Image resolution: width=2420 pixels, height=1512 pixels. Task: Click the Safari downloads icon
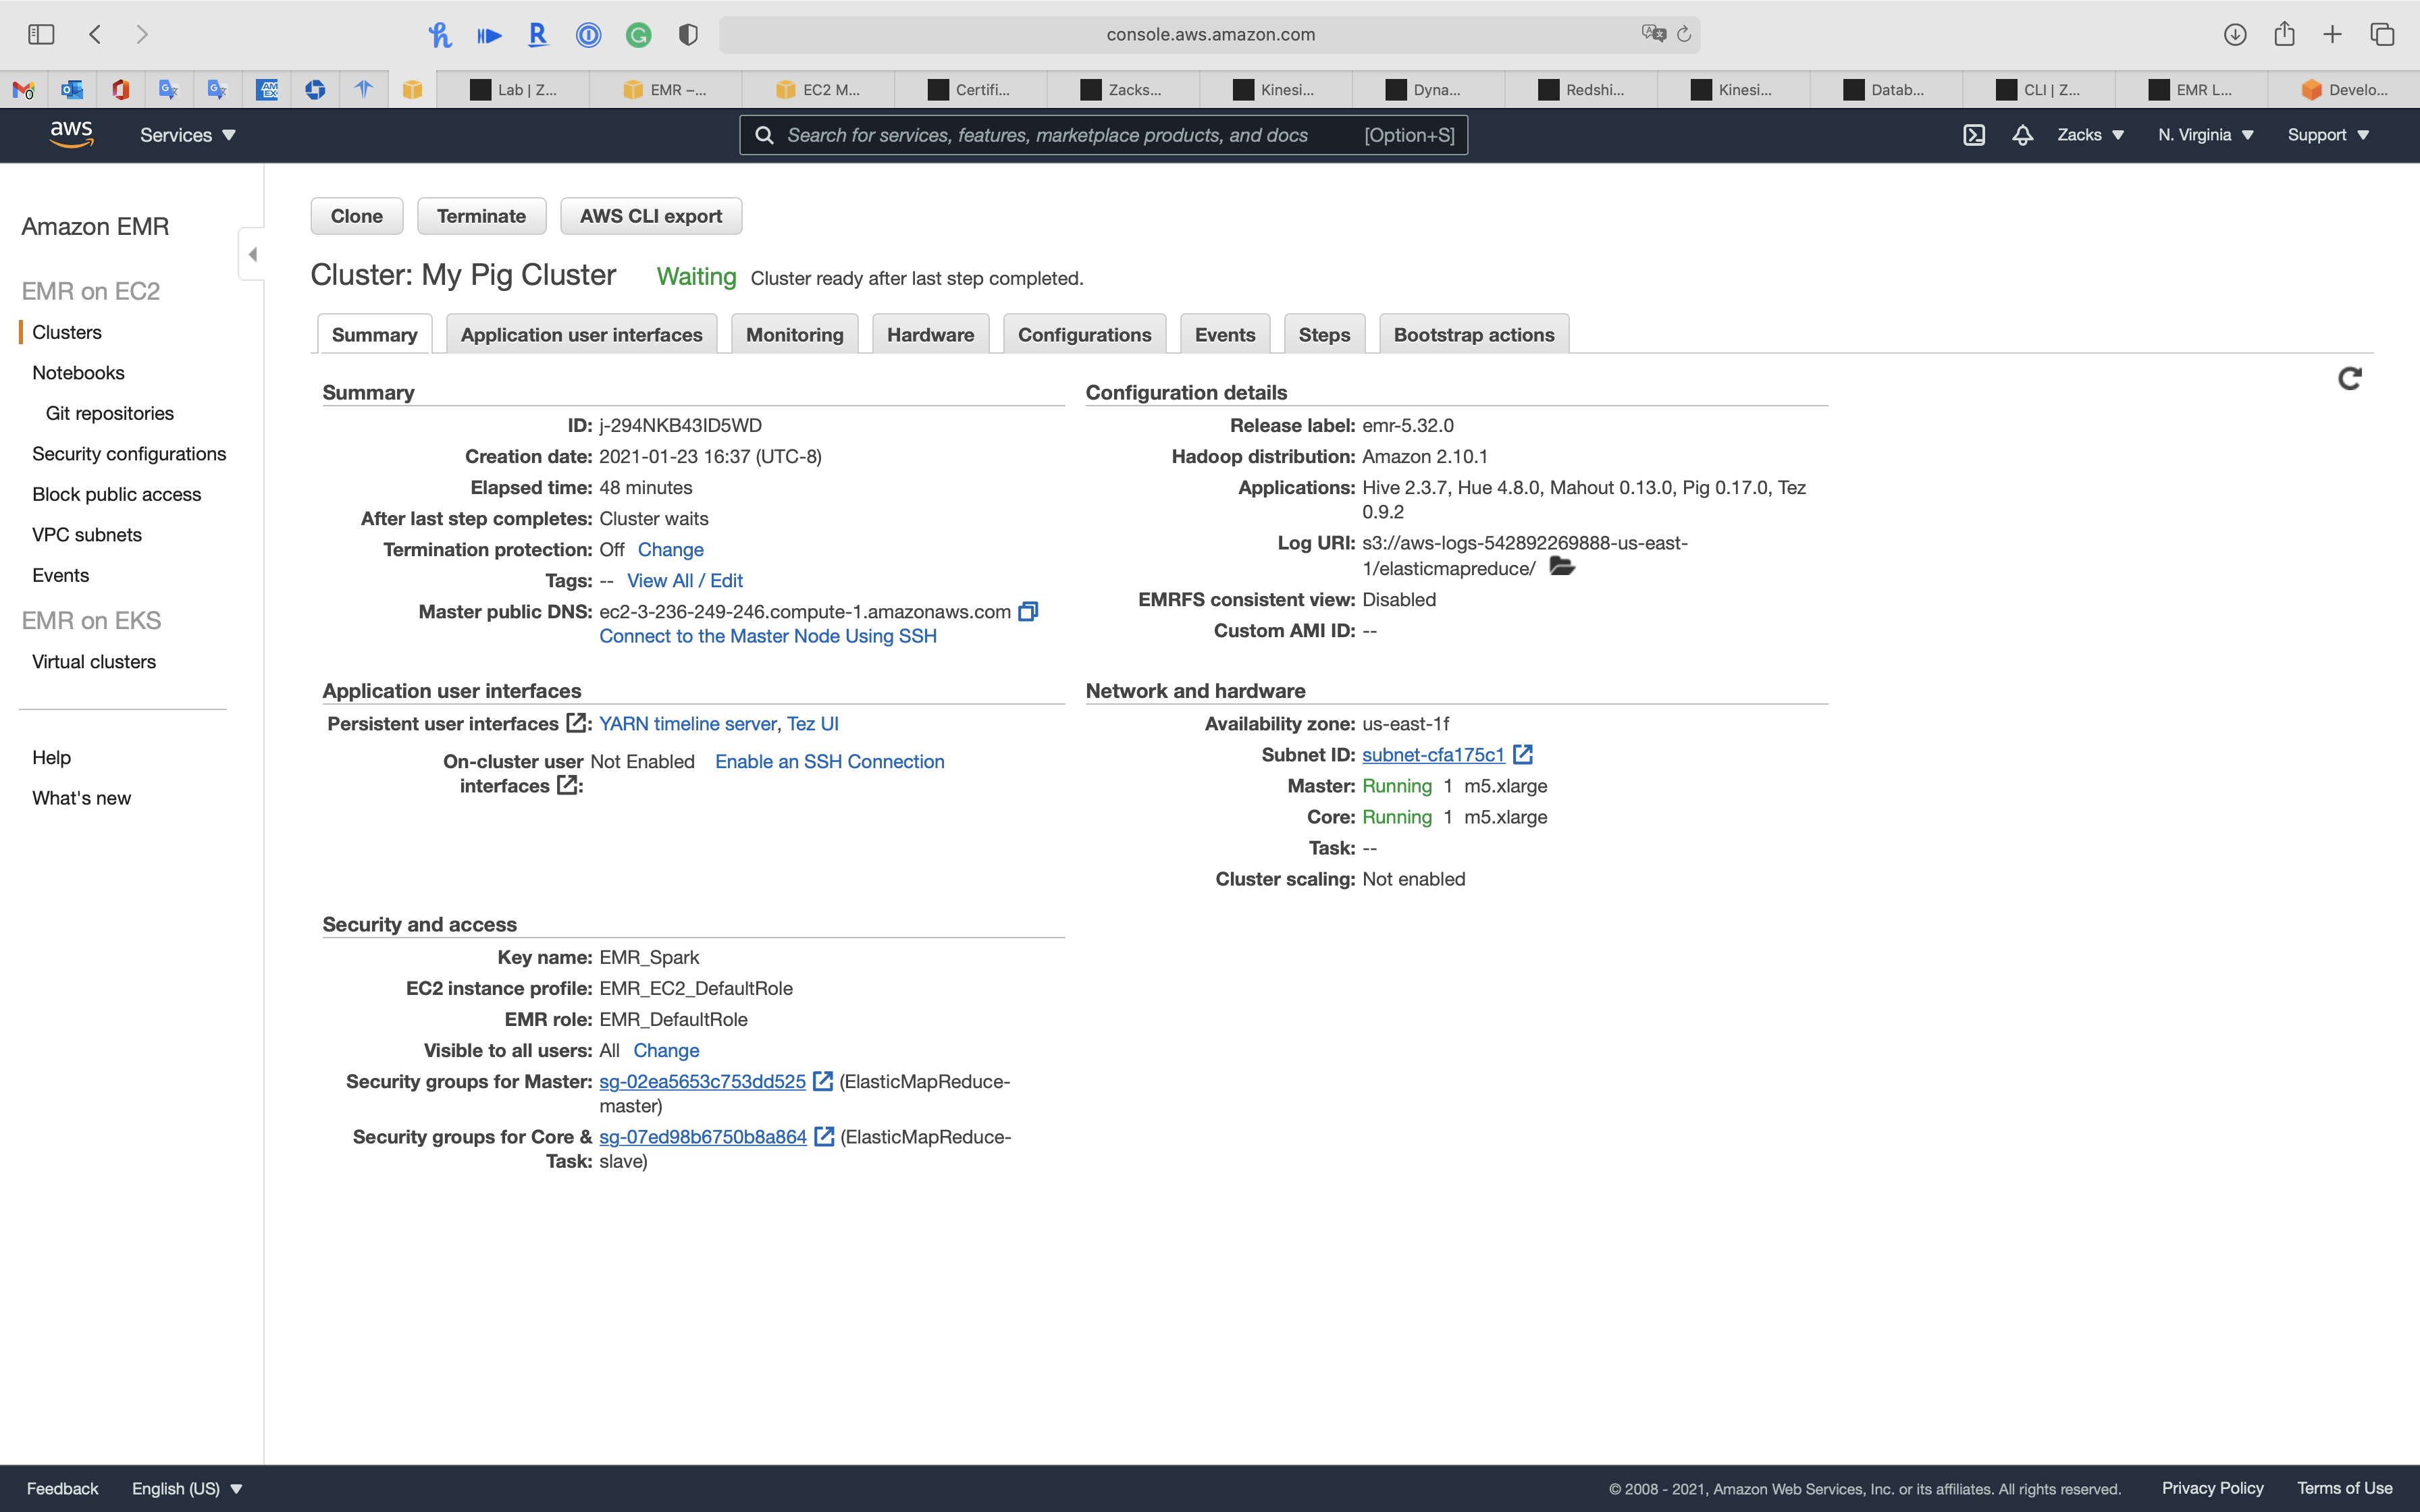tap(2234, 34)
